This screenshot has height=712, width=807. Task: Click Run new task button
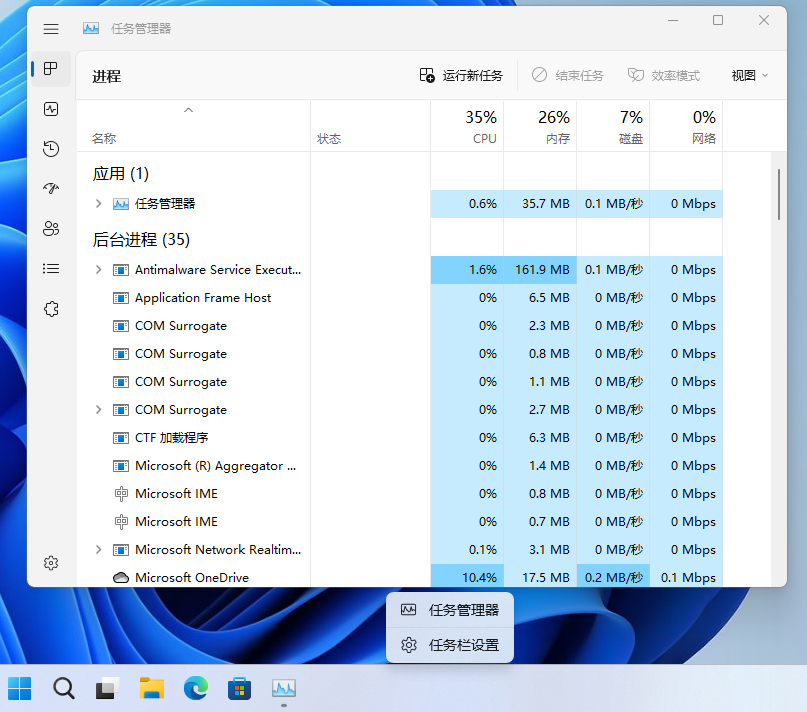(461, 75)
